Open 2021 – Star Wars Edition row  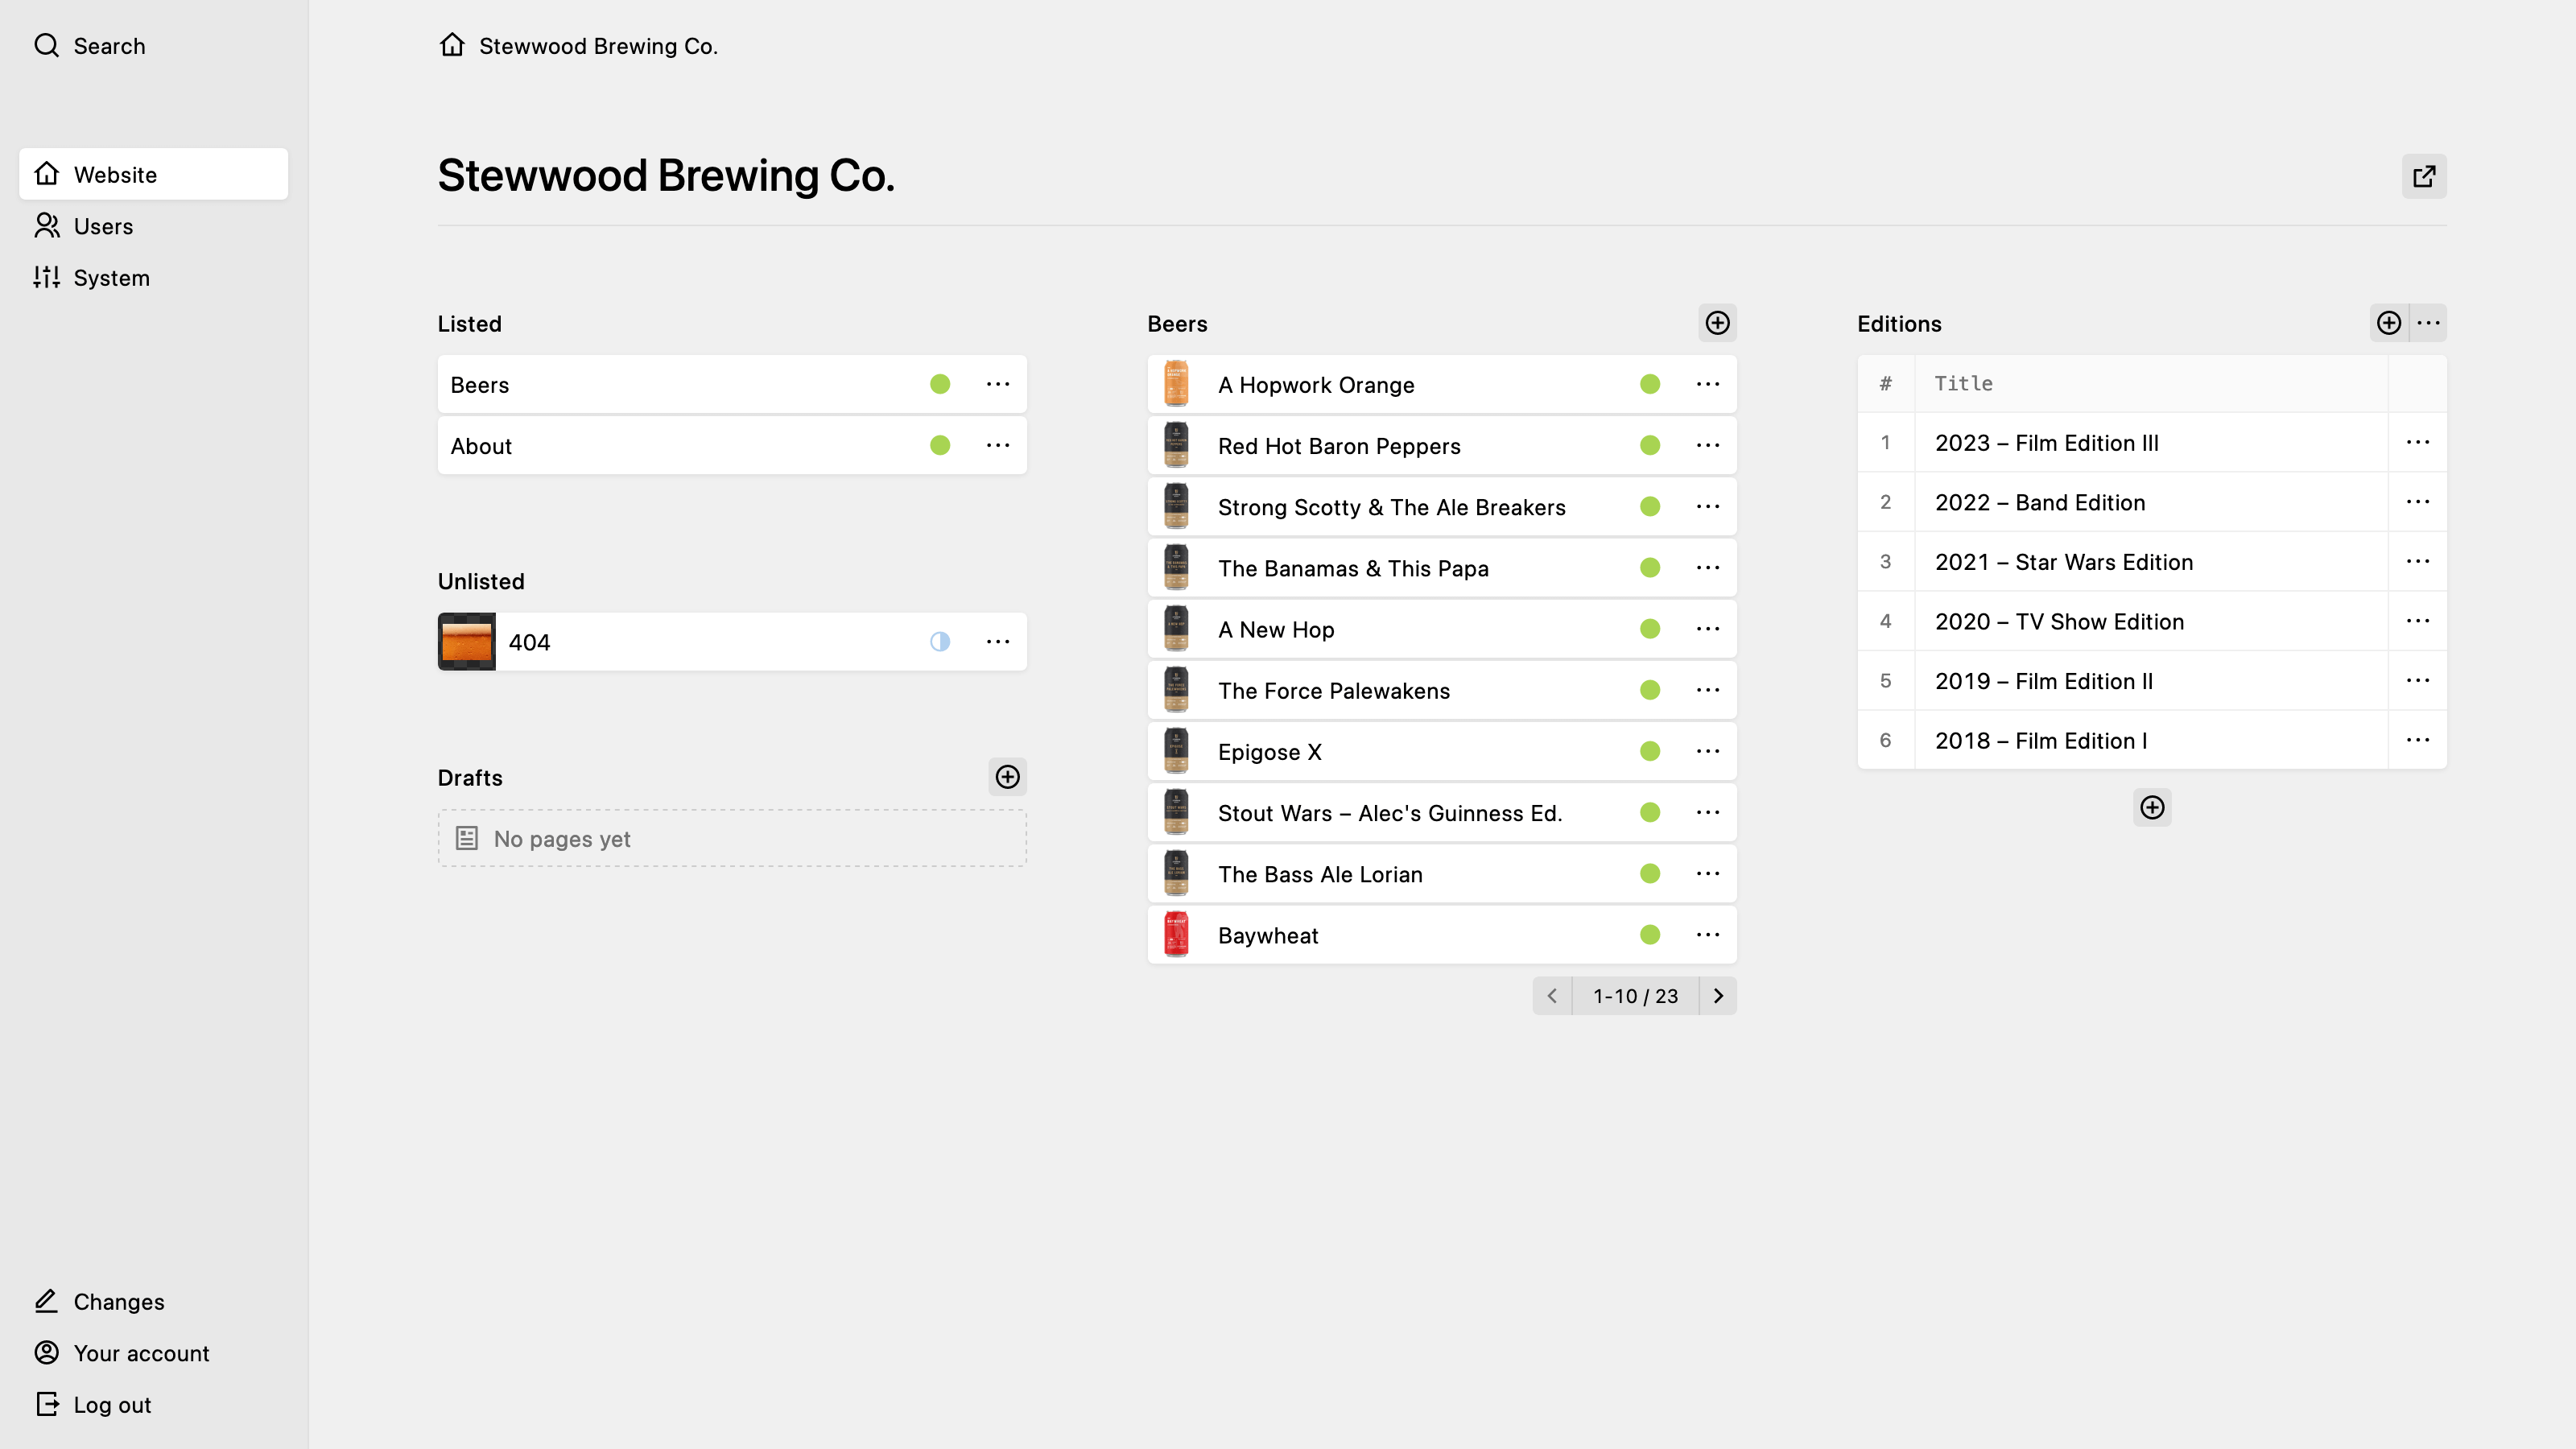coord(2152,562)
